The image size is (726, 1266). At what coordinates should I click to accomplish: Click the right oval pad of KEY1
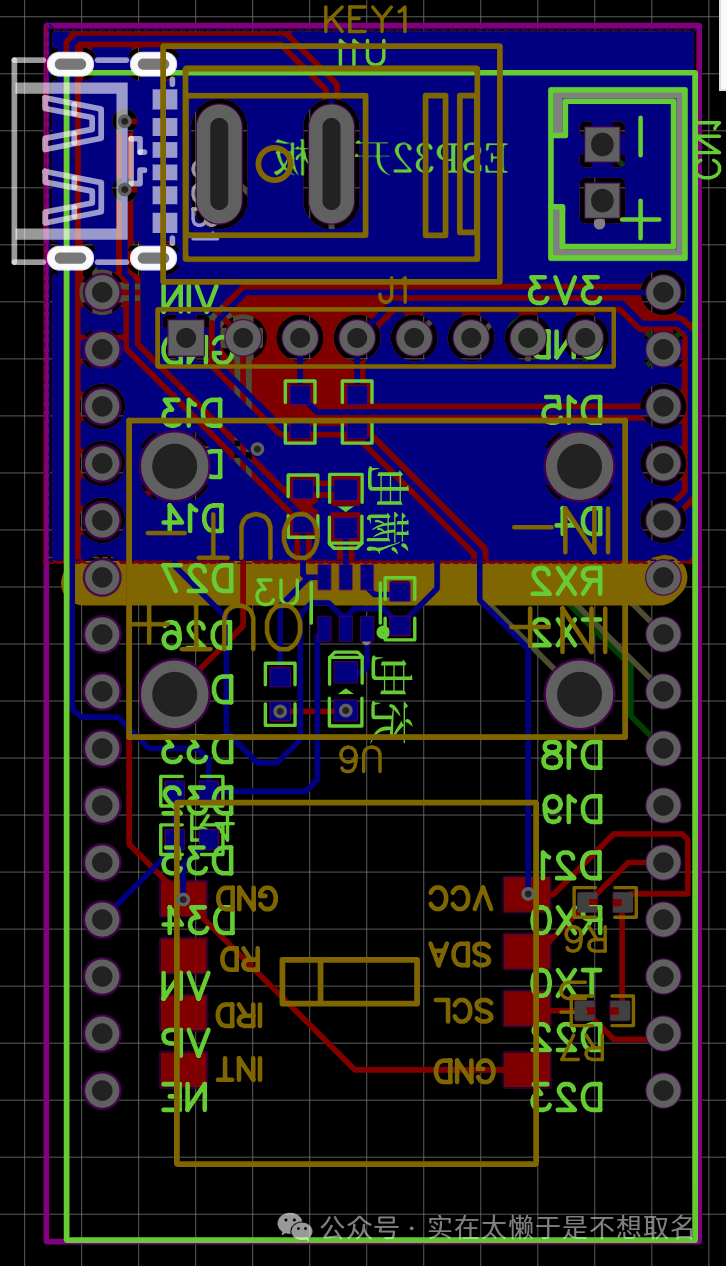pos(332,163)
